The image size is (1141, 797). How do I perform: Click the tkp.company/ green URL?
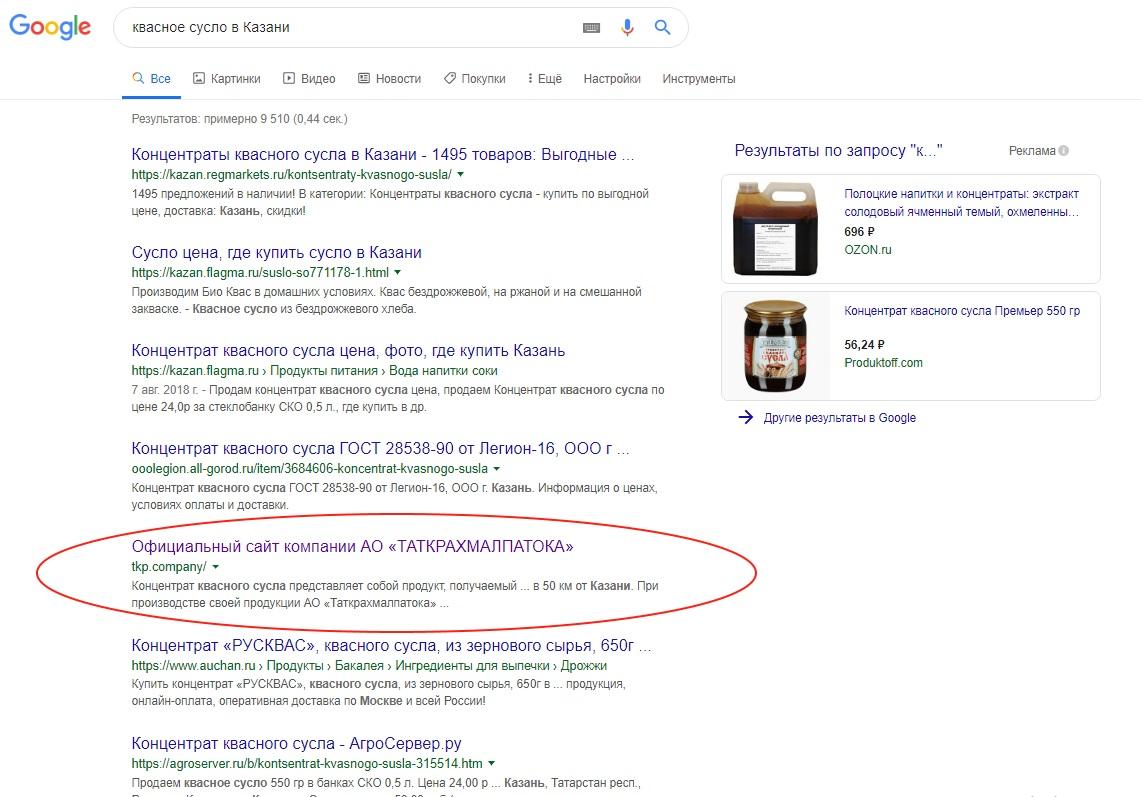pos(169,567)
